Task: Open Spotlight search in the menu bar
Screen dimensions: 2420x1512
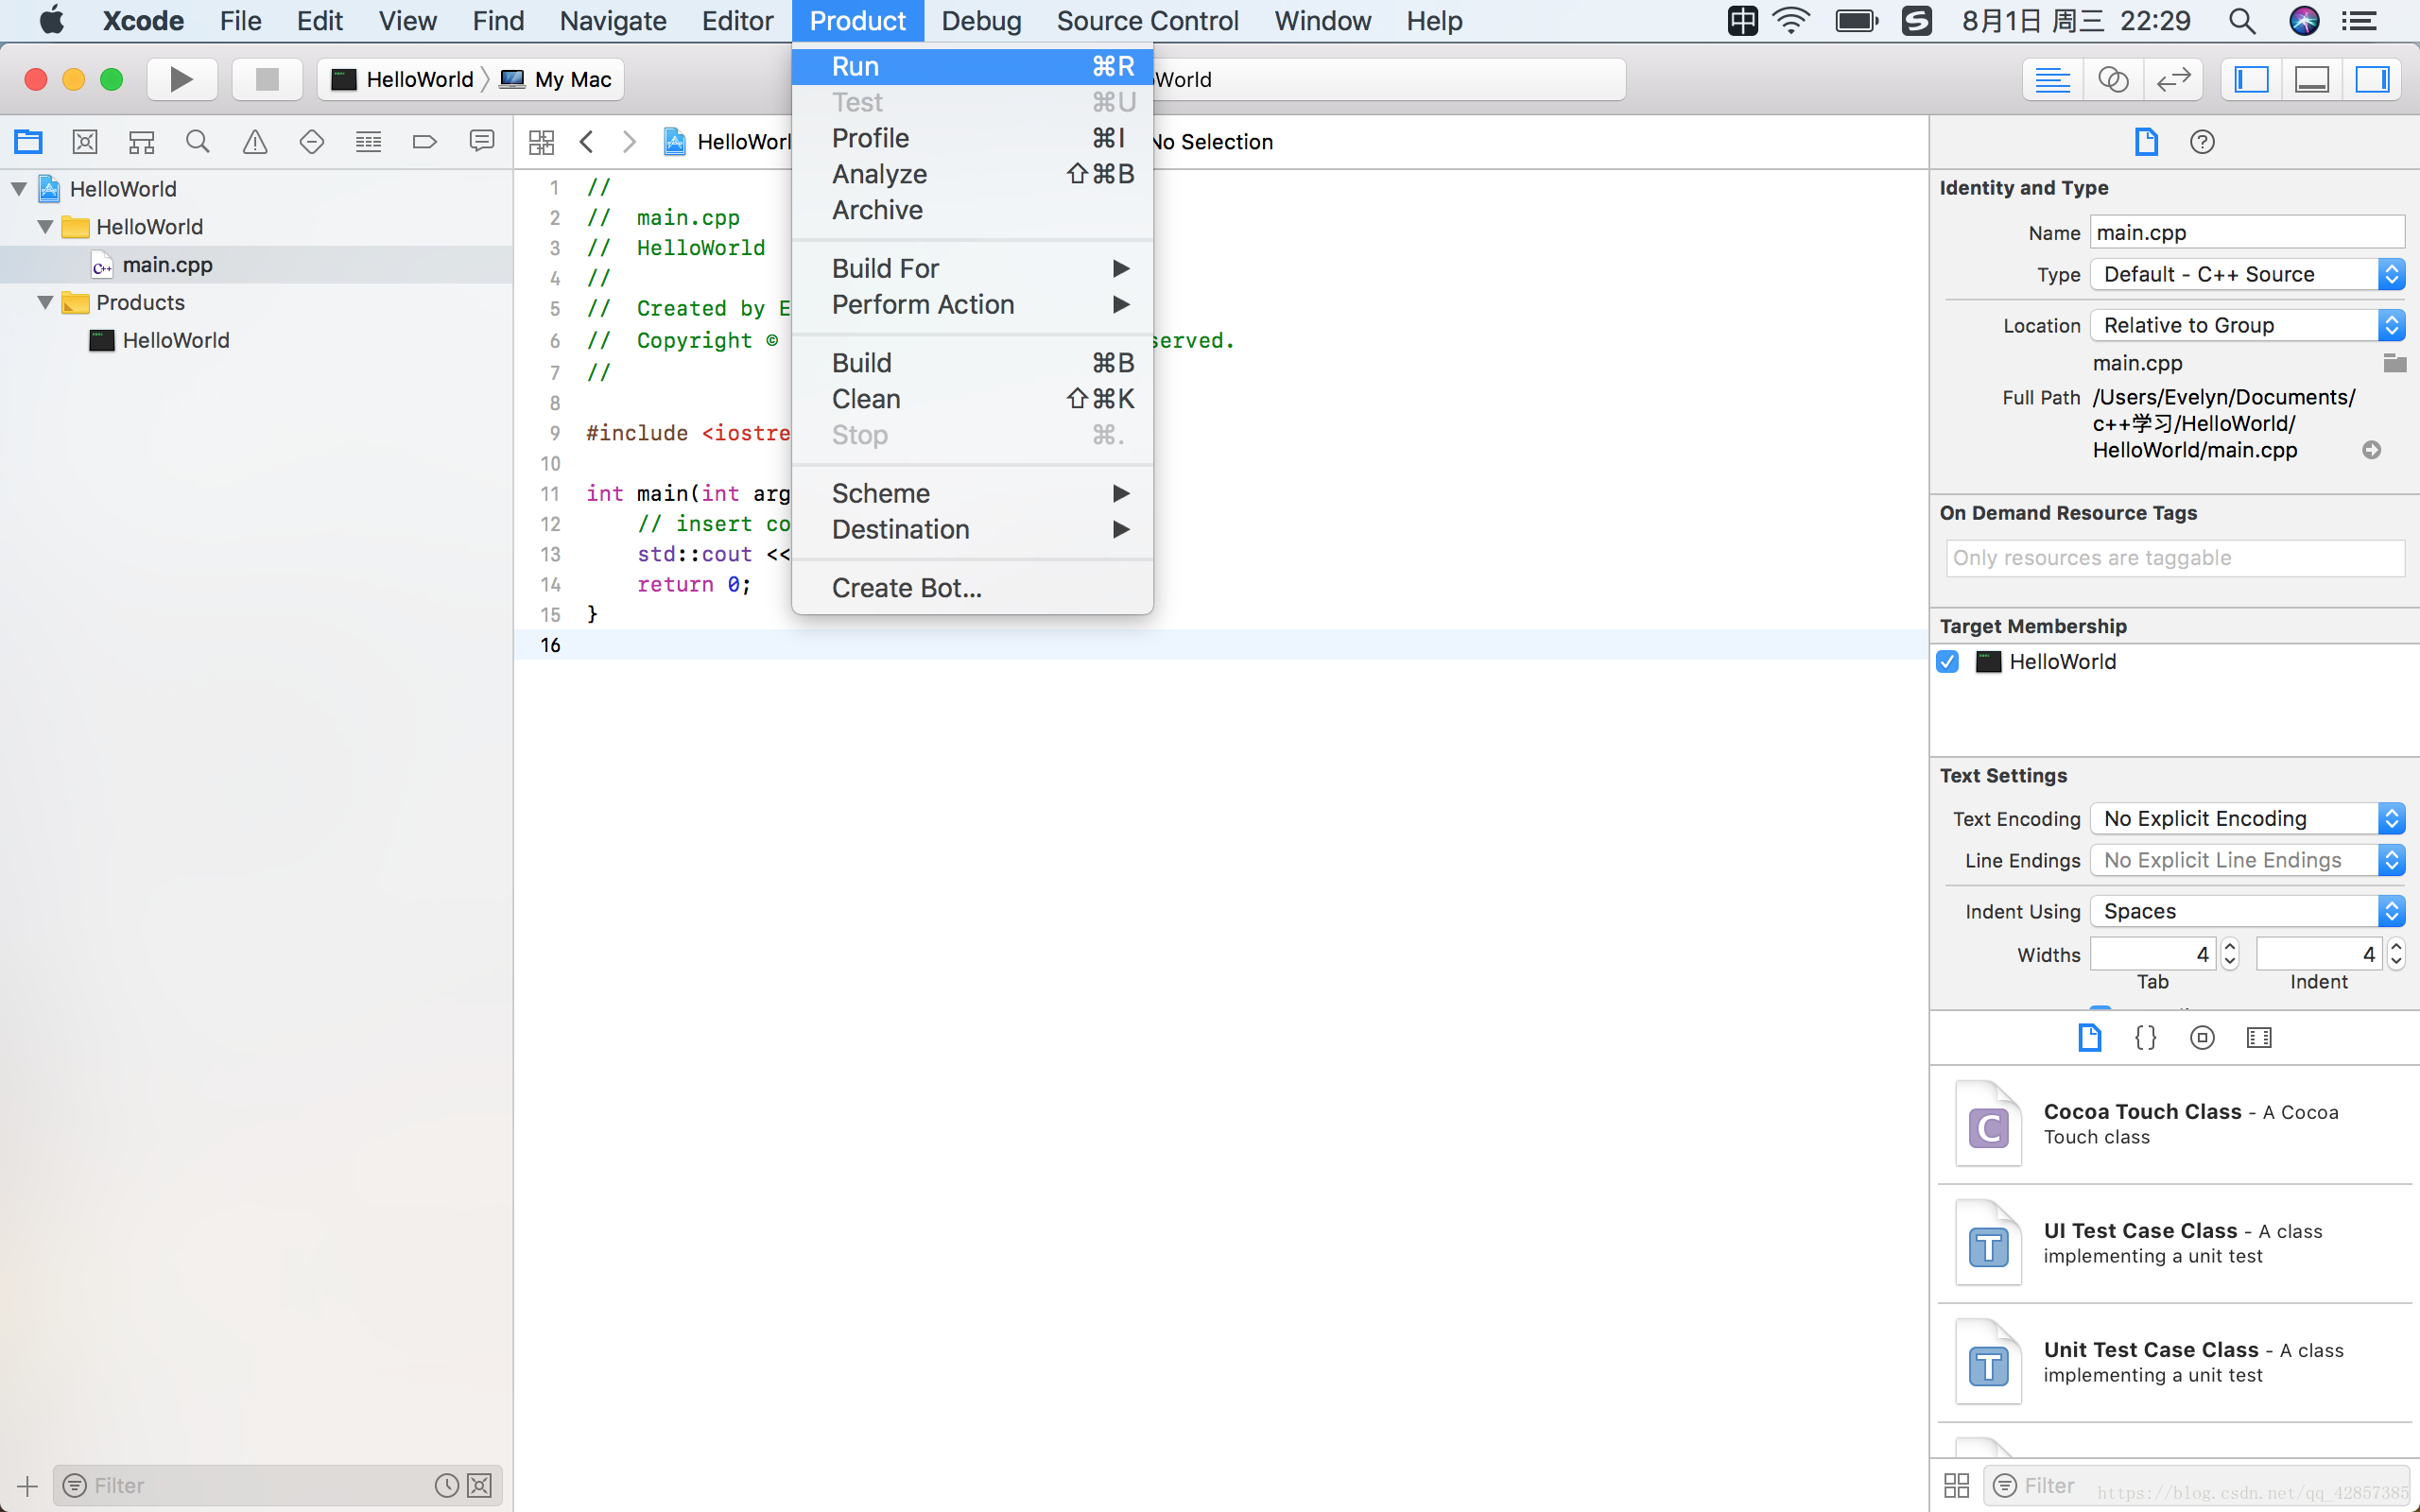Action: coord(2242,20)
